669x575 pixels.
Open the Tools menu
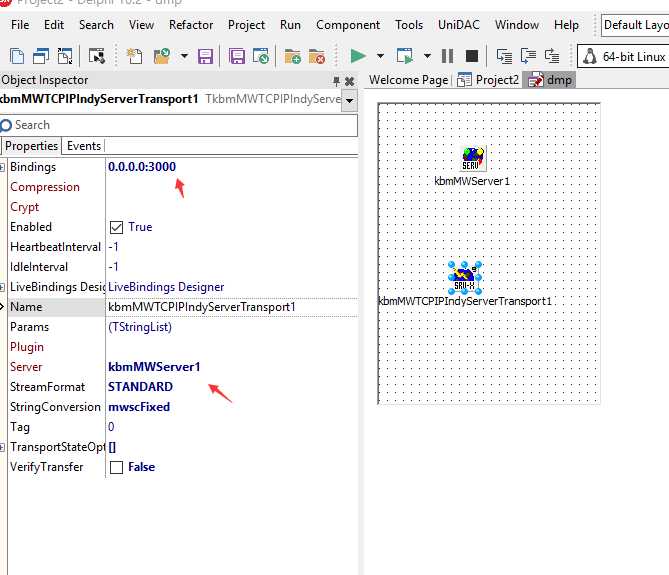click(409, 25)
